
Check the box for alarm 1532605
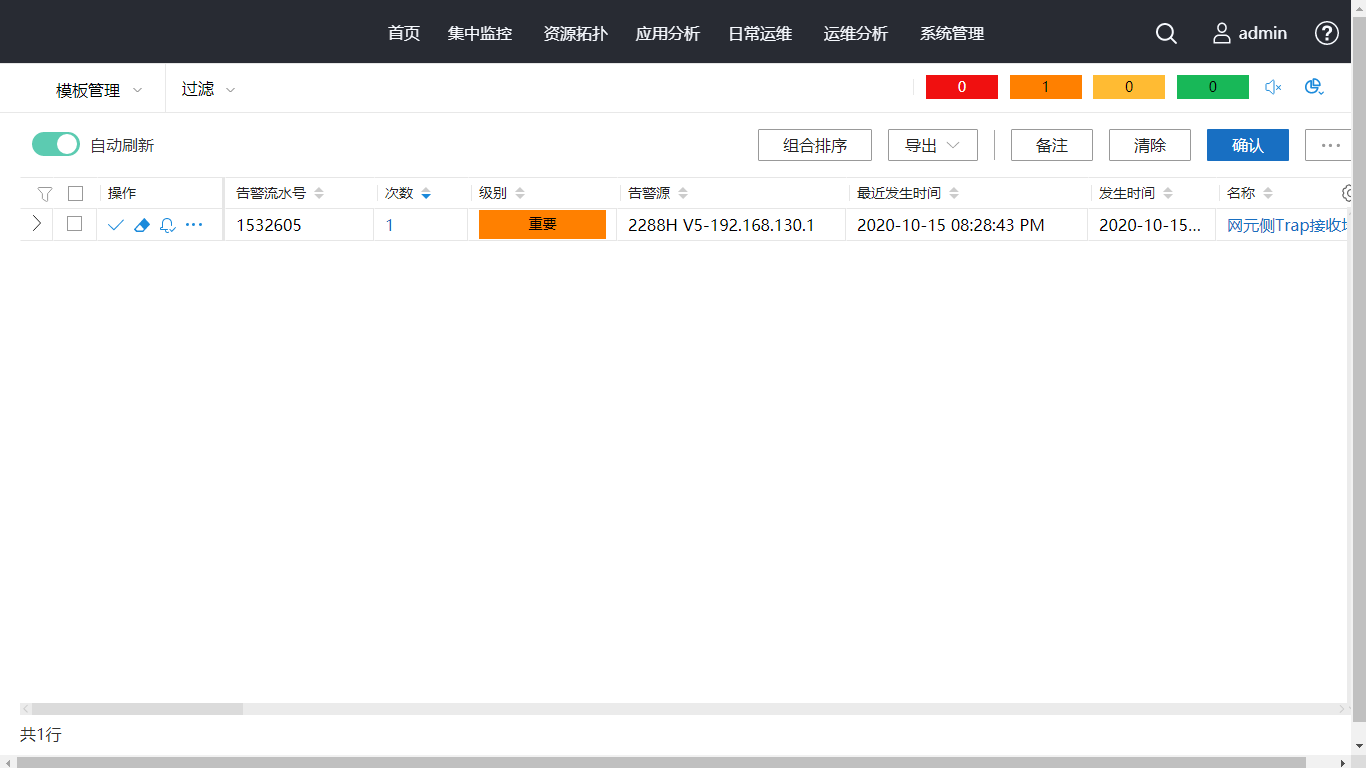click(75, 224)
